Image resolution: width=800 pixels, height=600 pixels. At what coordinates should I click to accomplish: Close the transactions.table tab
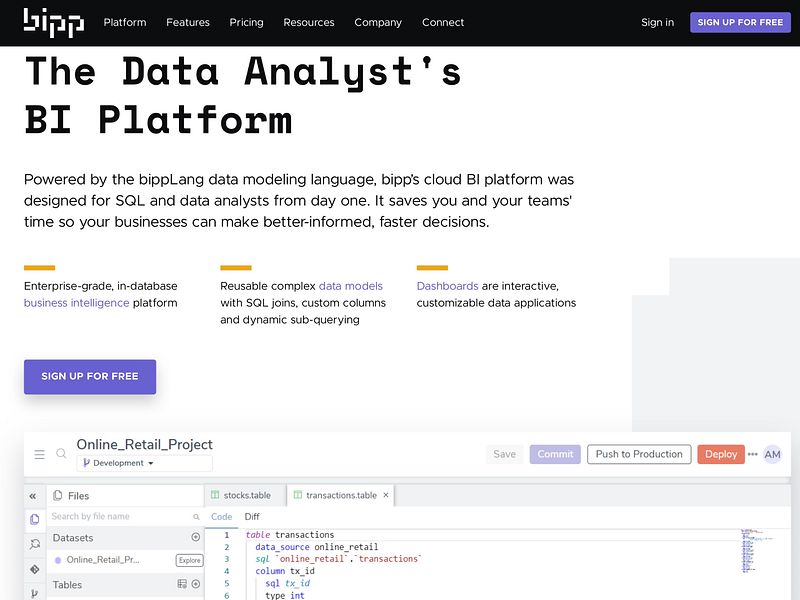(386, 495)
